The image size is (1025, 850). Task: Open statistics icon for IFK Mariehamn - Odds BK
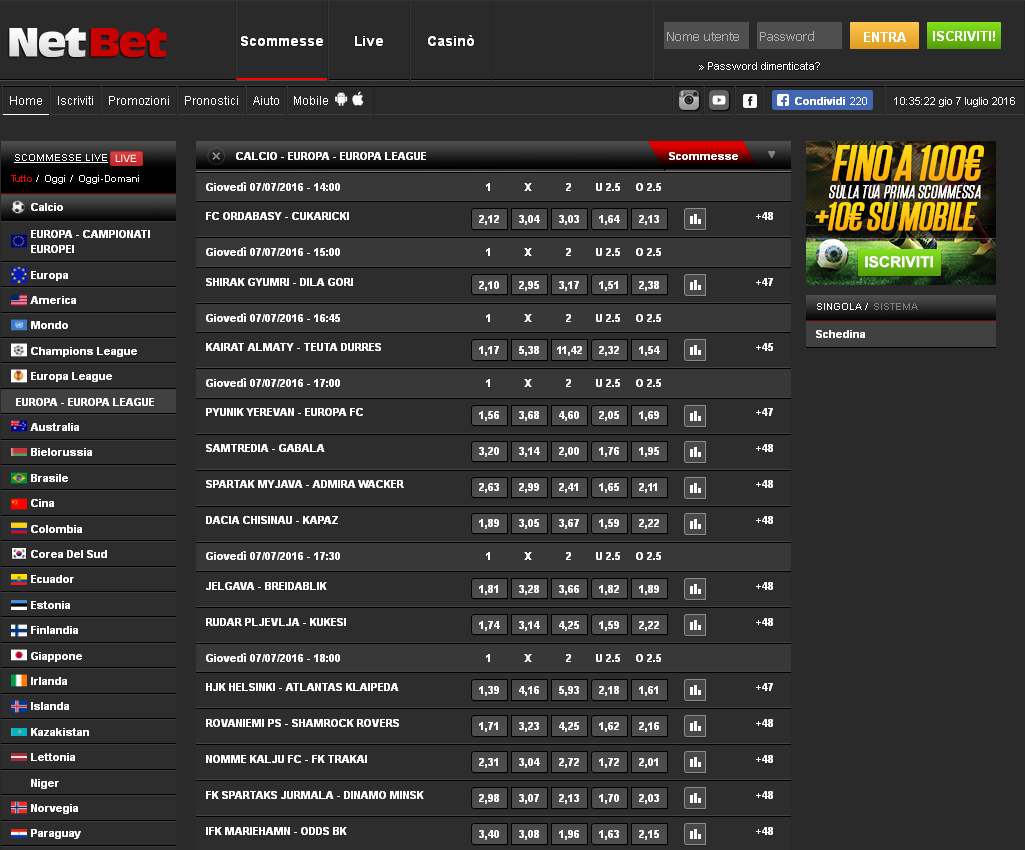tap(695, 834)
